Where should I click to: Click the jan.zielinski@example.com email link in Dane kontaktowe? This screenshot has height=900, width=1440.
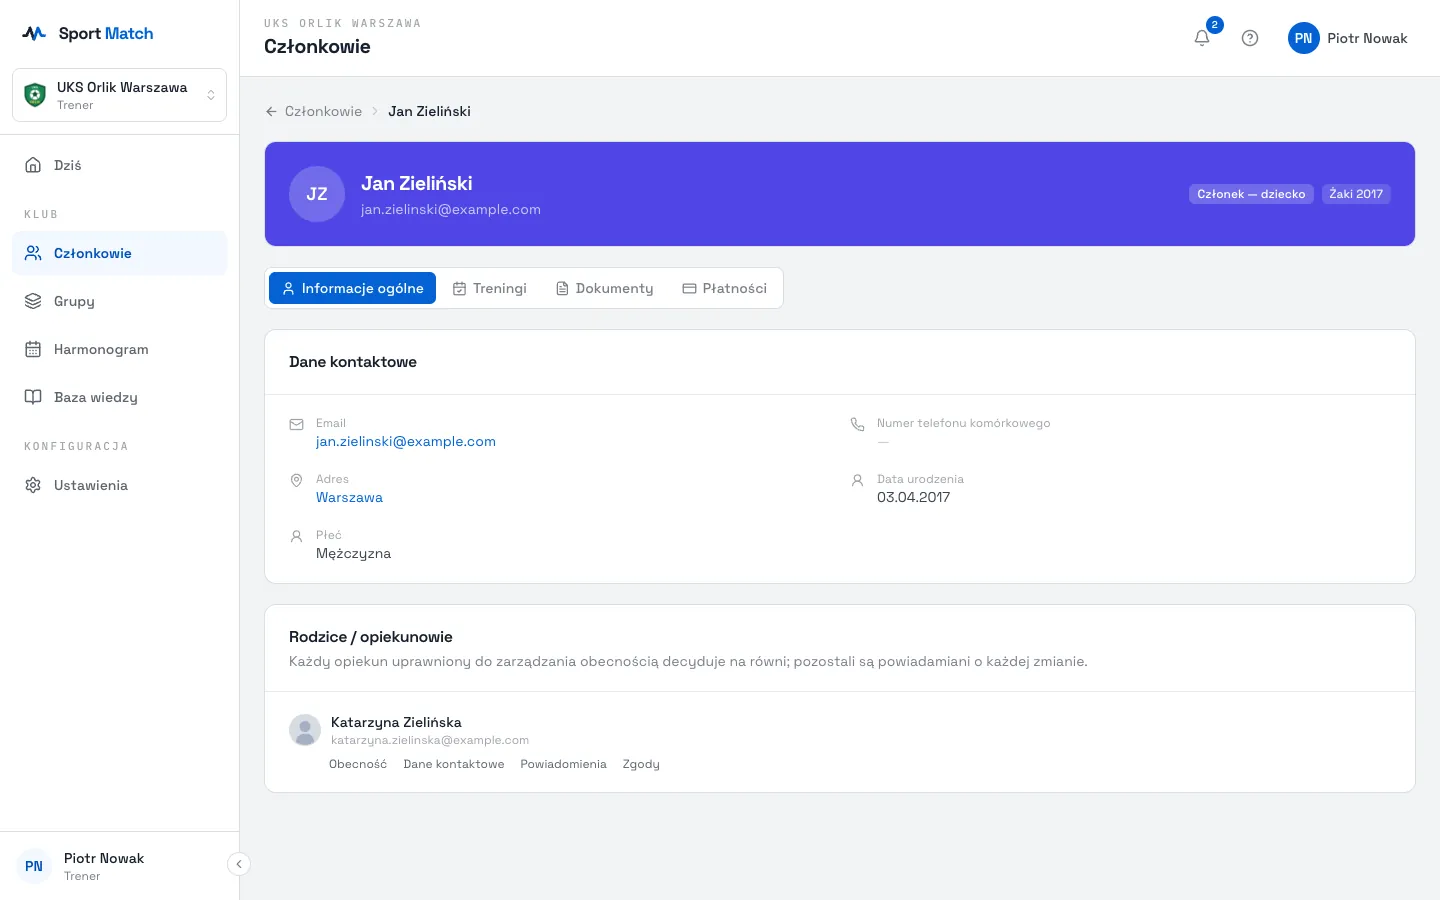point(406,441)
